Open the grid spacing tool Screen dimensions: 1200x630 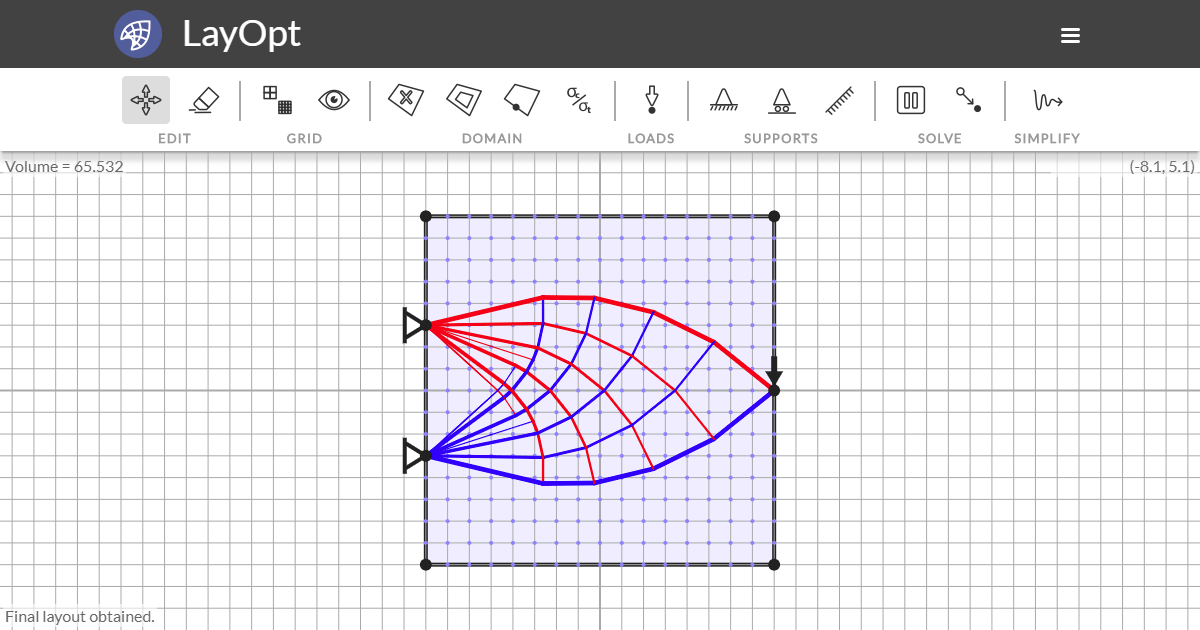click(274, 100)
